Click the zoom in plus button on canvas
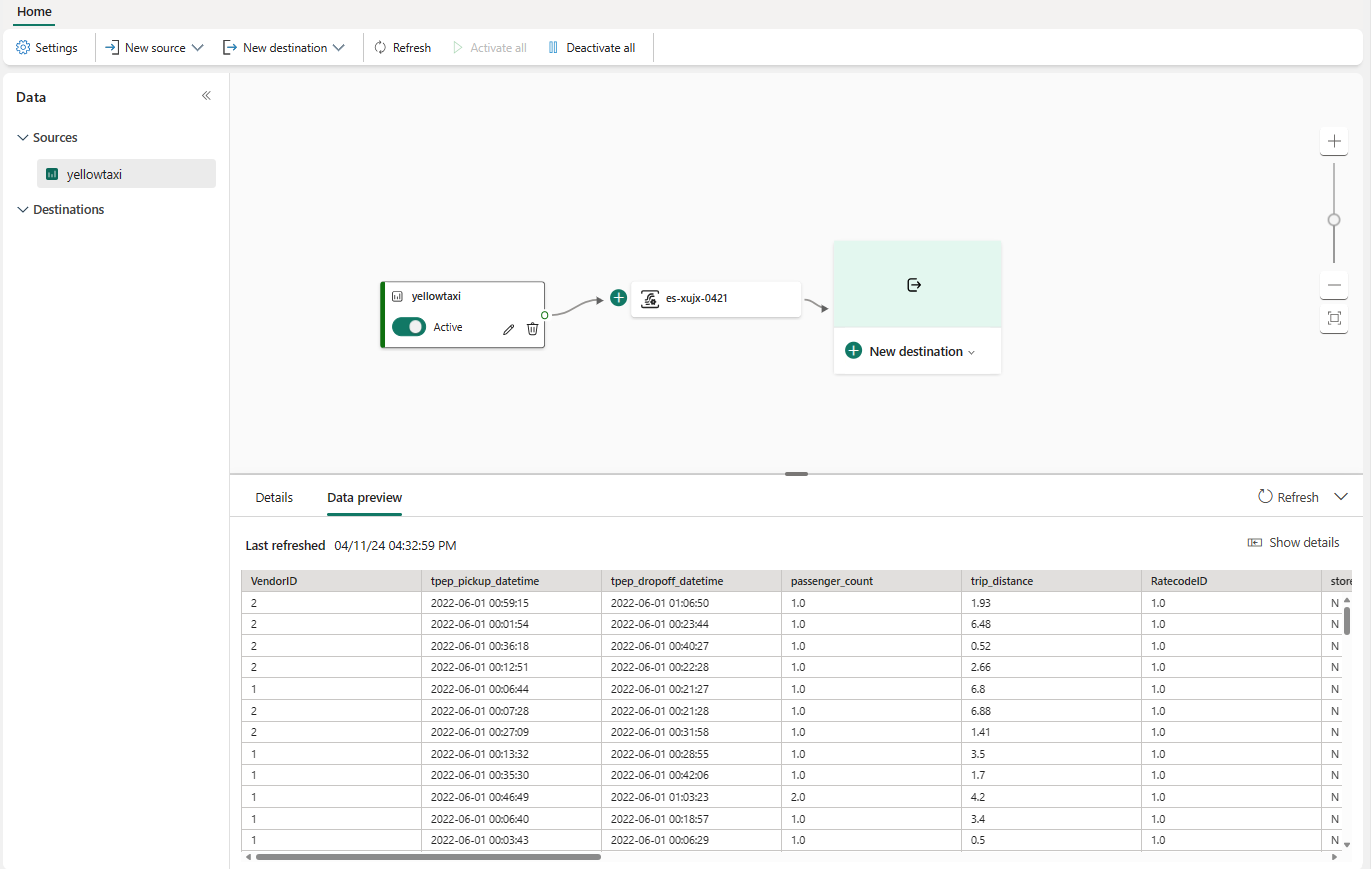The image size is (1371, 869). click(x=1333, y=142)
